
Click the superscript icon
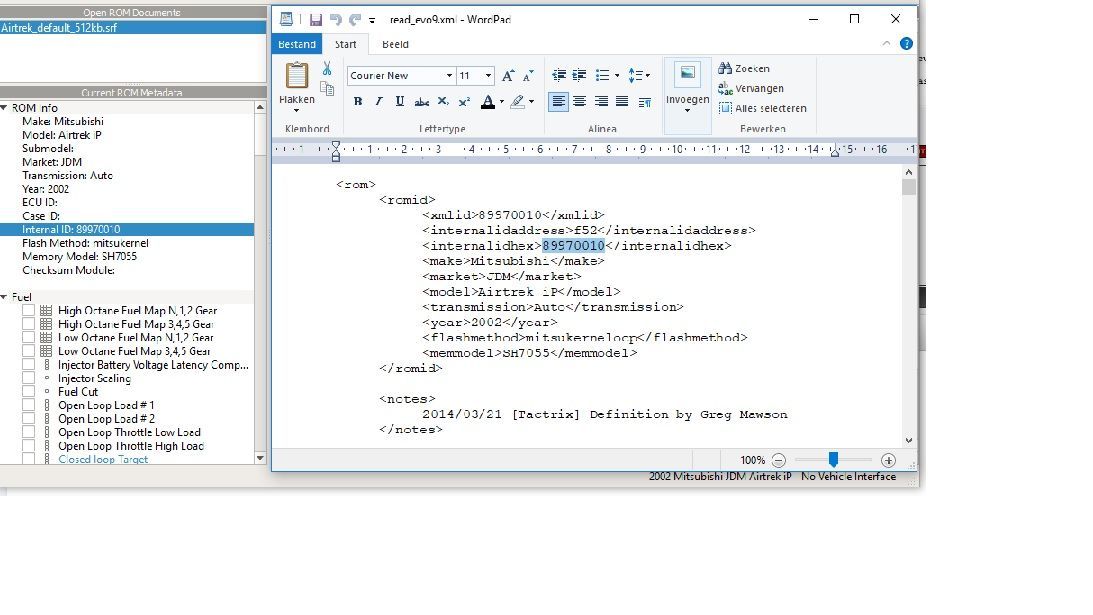(x=464, y=101)
